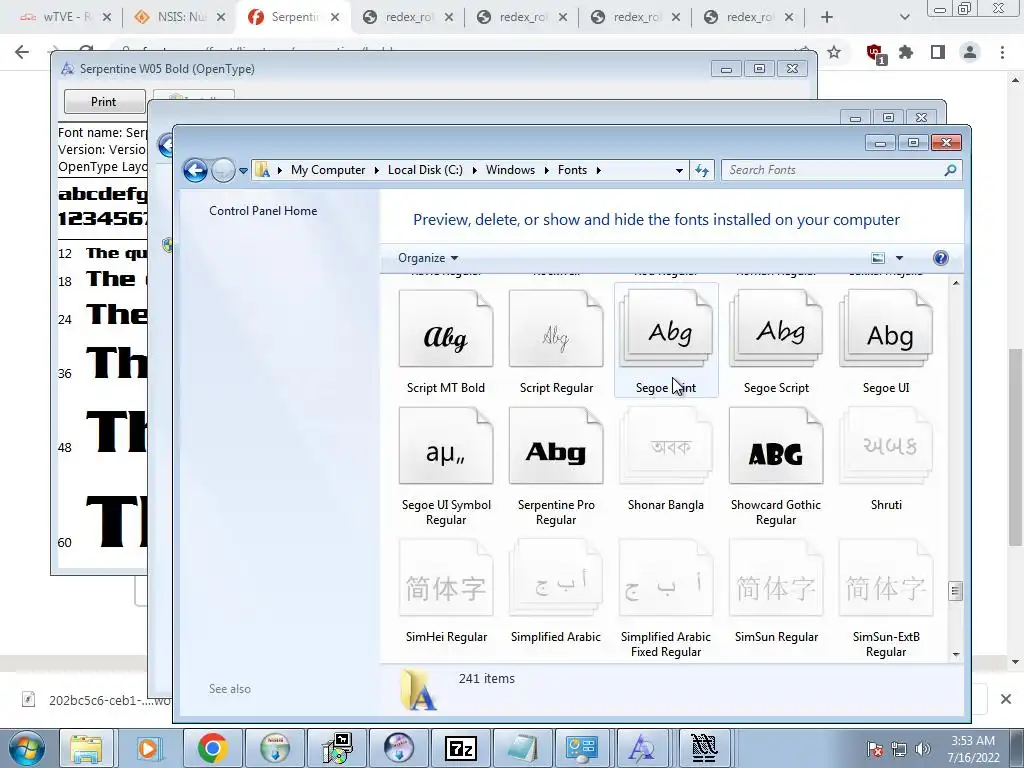Open Windows Start menu

tap(25, 748)
